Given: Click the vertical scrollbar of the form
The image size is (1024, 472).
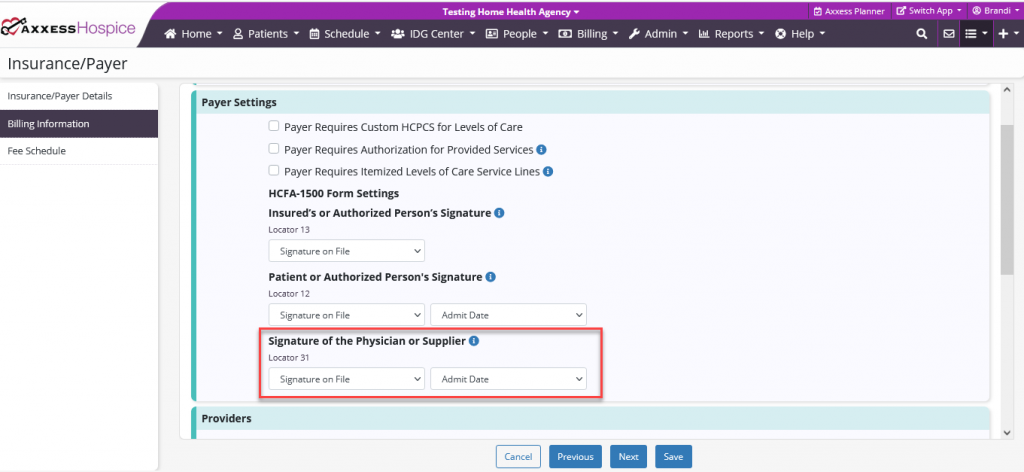Looking at the screenshot, I should click(x=1007, y=200).
